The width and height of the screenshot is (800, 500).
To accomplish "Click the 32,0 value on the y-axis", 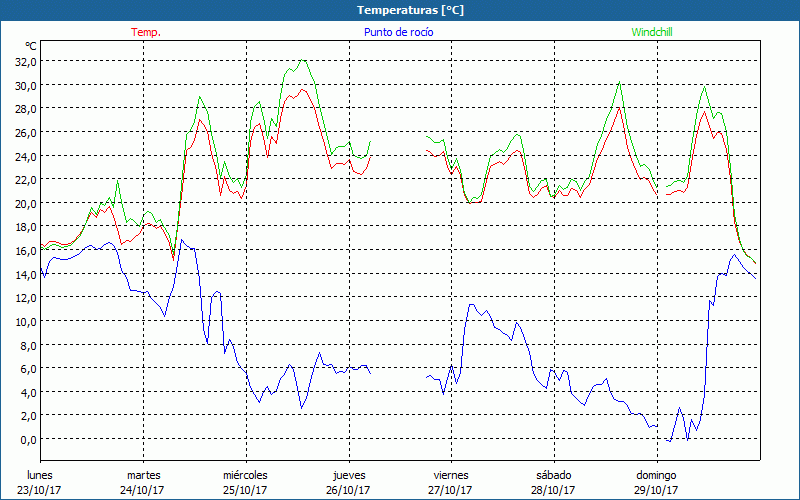I will coord(25,61).
